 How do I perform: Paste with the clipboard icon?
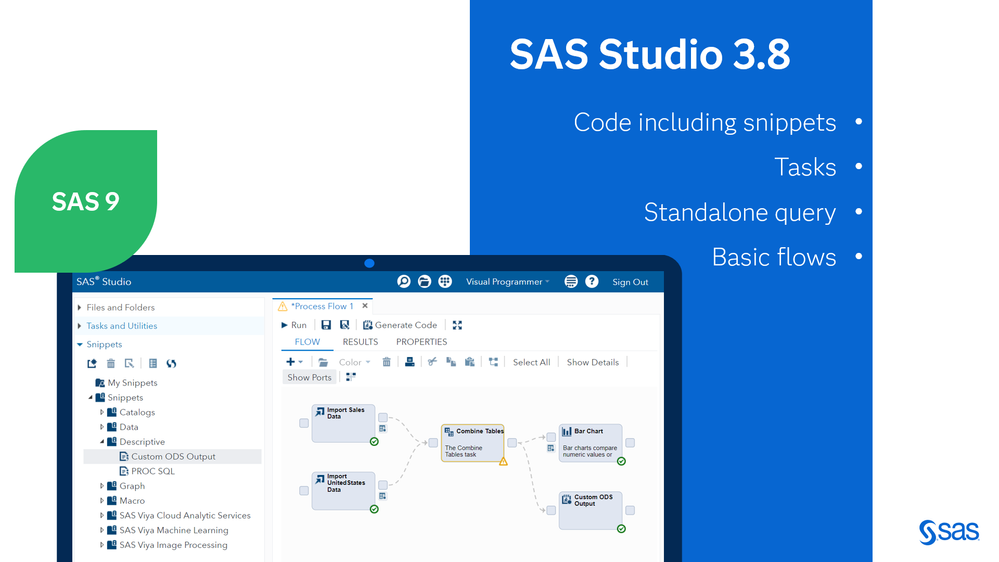(x=470, y=362)
